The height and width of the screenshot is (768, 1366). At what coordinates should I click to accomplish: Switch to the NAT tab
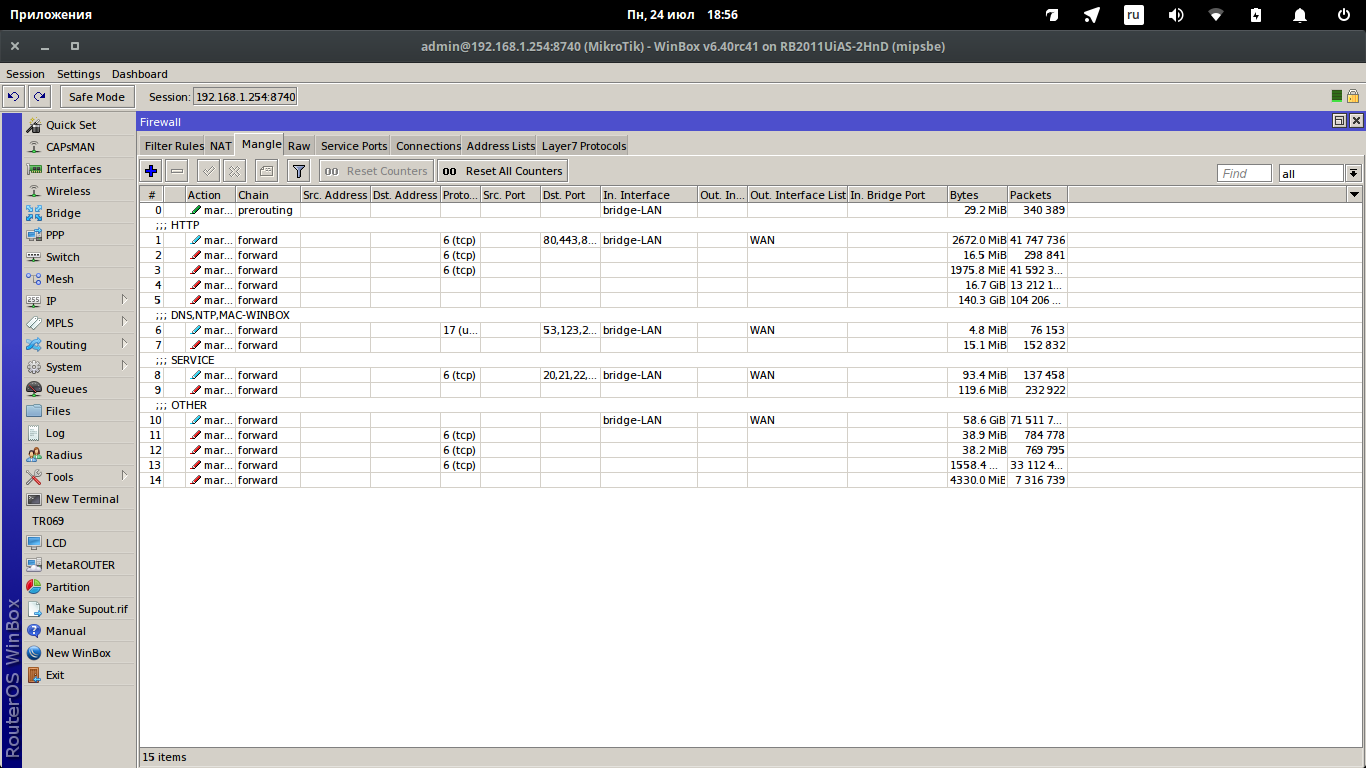[220, 146]
